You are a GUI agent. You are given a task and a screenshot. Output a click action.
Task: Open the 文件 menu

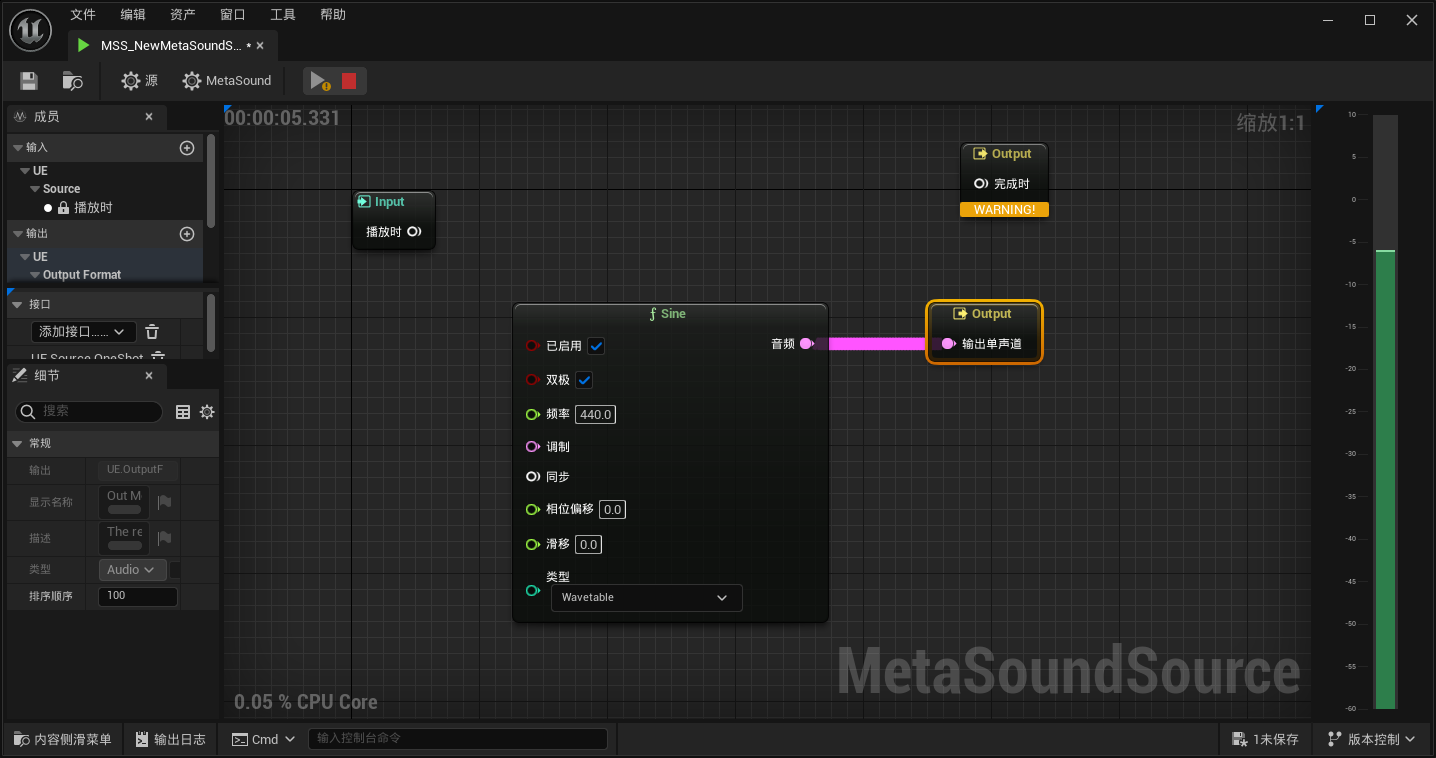pyautogui.click(x=83, y=15)
